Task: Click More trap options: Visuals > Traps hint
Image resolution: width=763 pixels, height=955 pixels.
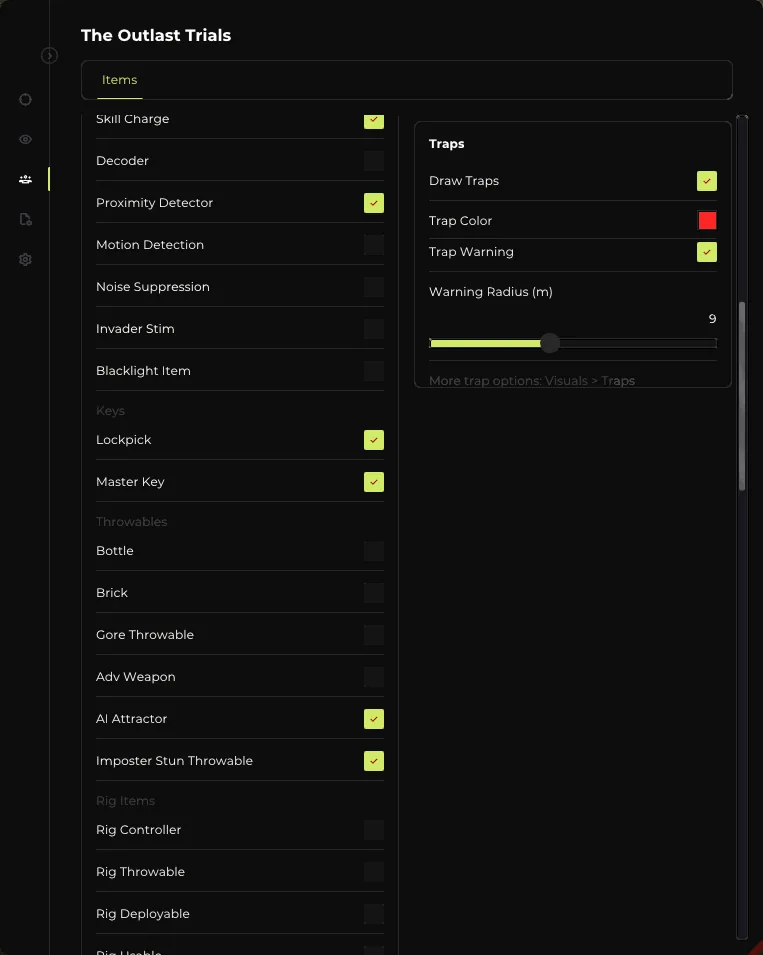Action: (x=532, y=381)
